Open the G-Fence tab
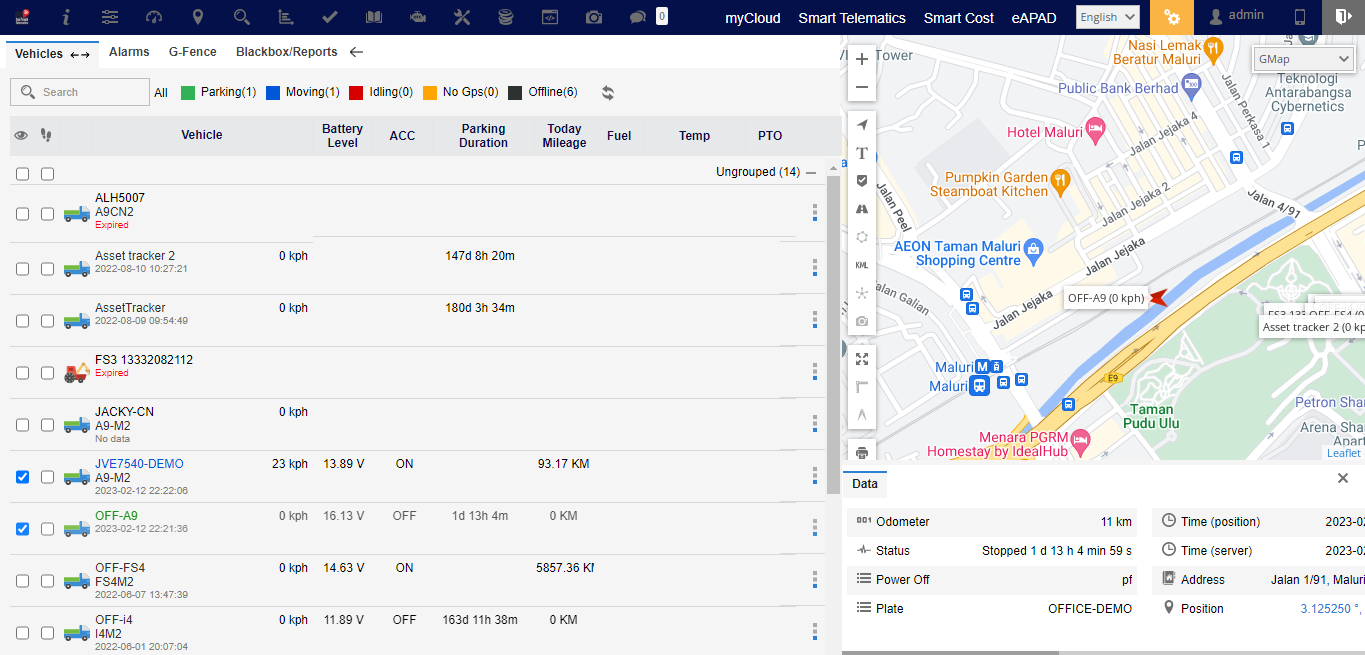 tap(191, 52)
